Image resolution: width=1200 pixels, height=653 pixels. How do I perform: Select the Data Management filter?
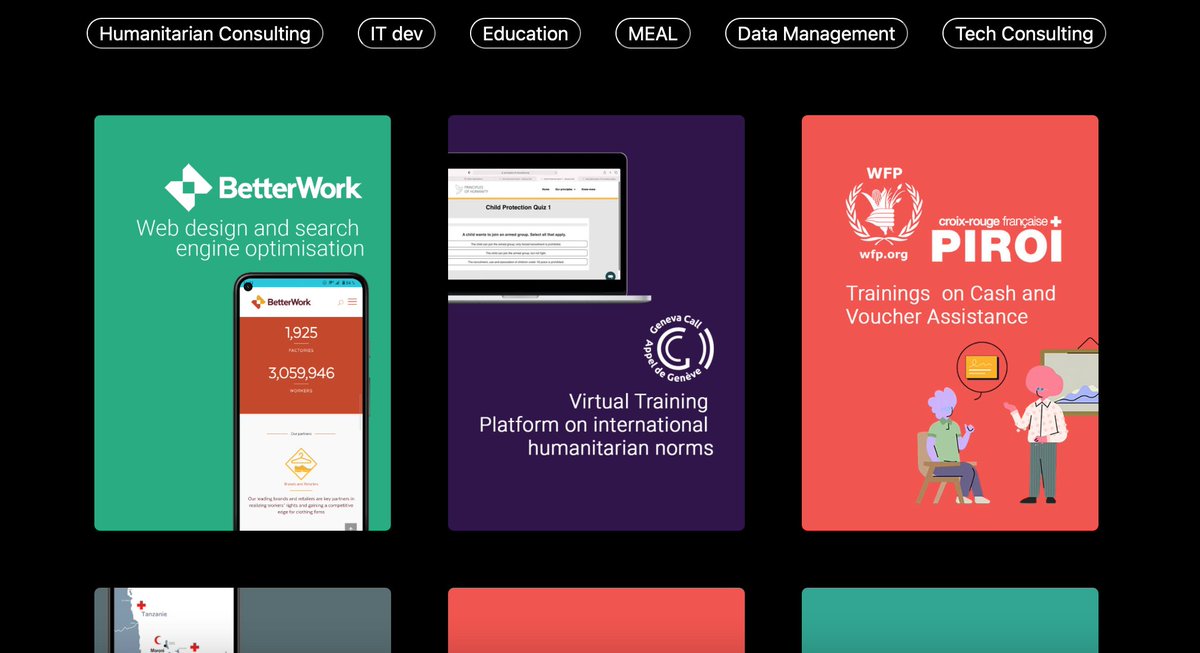[x=816, y=33]
